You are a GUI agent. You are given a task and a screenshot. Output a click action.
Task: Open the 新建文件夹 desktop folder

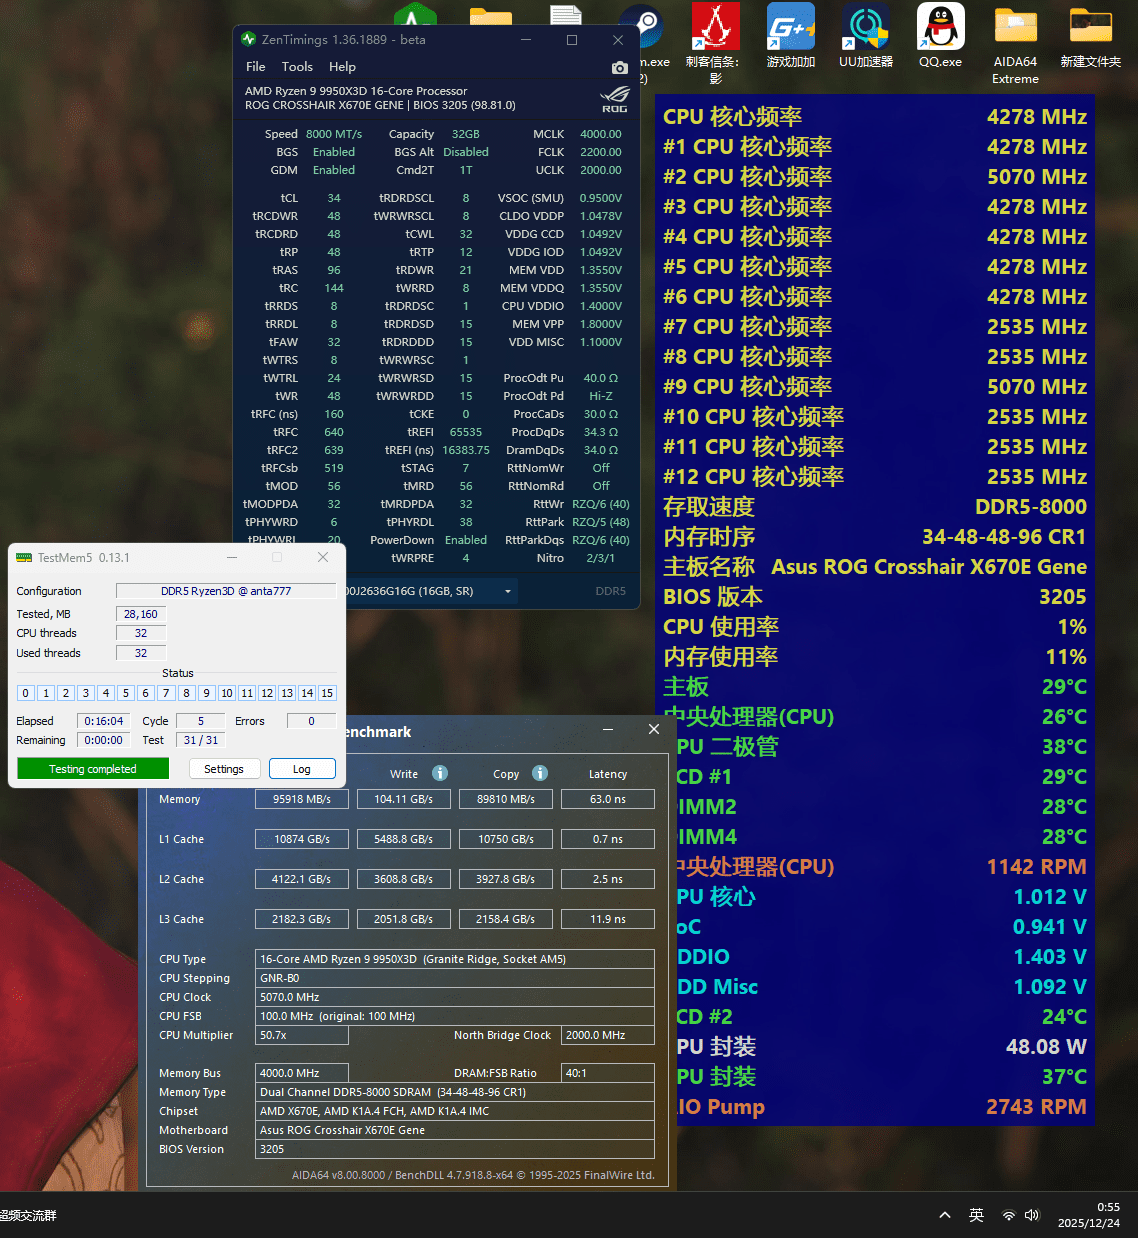click(x=1091, y=36)
